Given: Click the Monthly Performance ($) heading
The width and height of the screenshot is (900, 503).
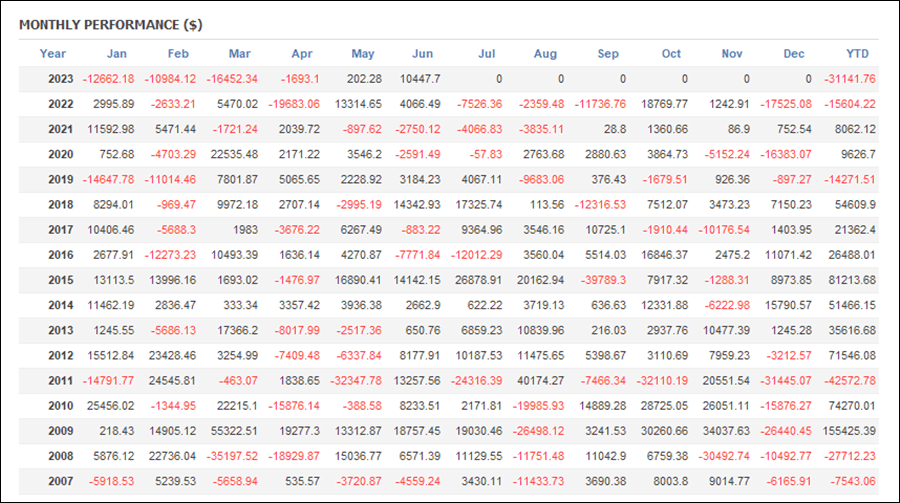Looking at the screenshot, I should click(x=111, y=25).
